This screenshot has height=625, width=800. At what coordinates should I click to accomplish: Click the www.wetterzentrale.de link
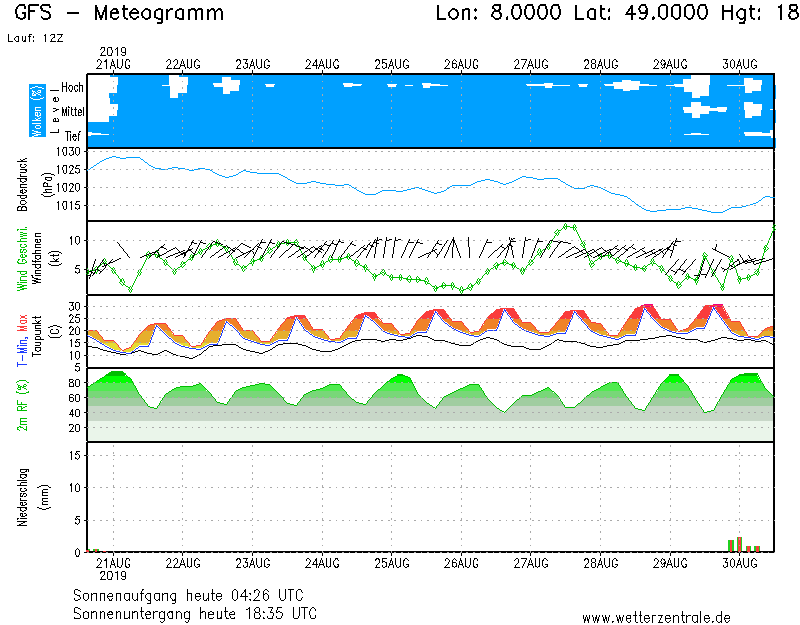coord(655,618)
